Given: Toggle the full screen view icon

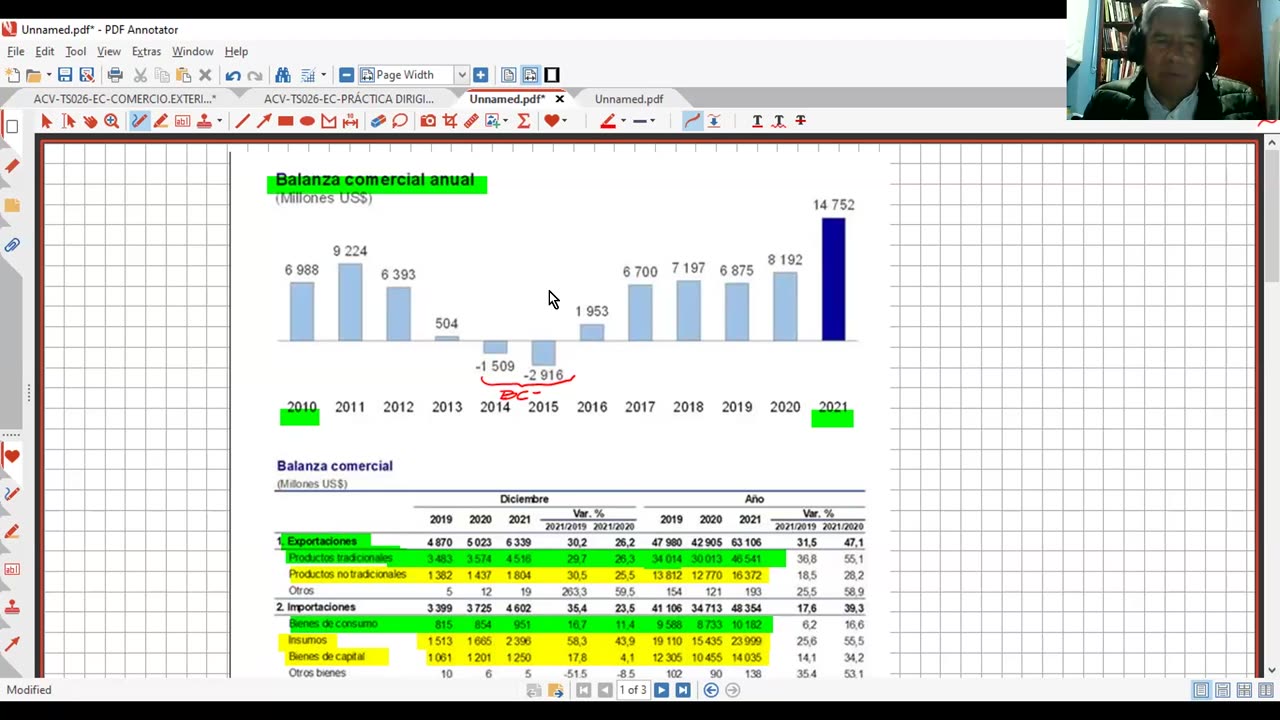Looking at the screenshot, I should point(551,75).
